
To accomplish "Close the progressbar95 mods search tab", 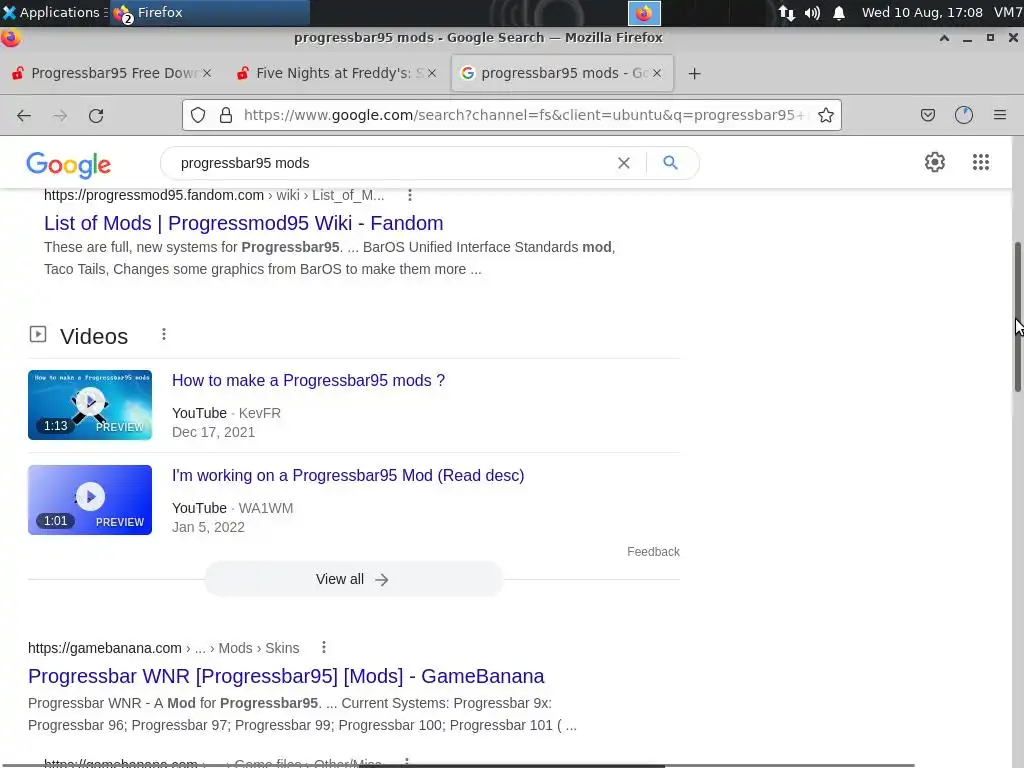I will [657, 73].
